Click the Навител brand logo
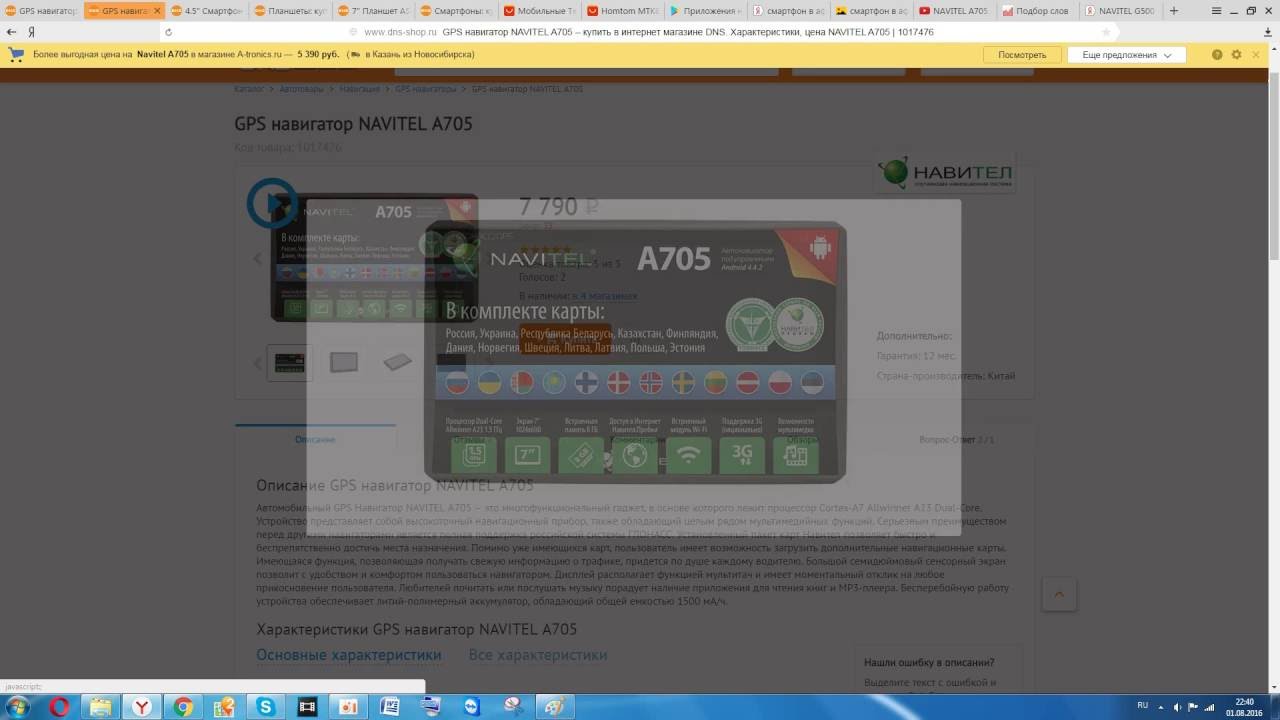The width and height of the screenshot is (1280, 720). click(x=945, y=172)
